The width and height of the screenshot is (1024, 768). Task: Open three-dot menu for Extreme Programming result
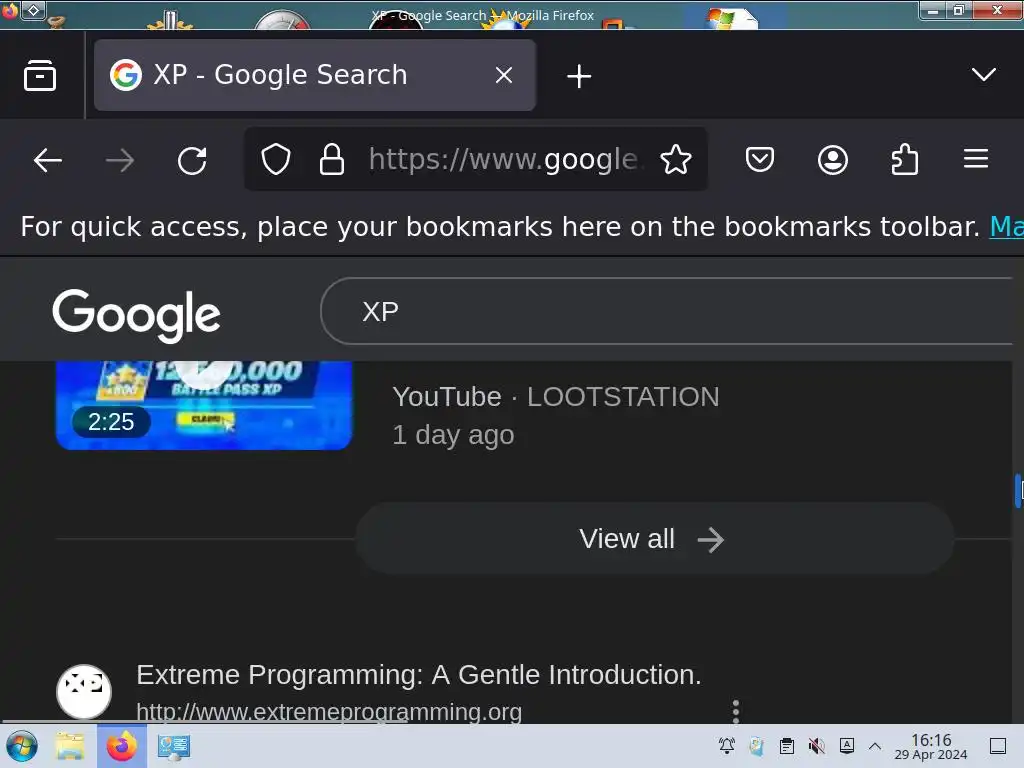[x=735, y=711]
